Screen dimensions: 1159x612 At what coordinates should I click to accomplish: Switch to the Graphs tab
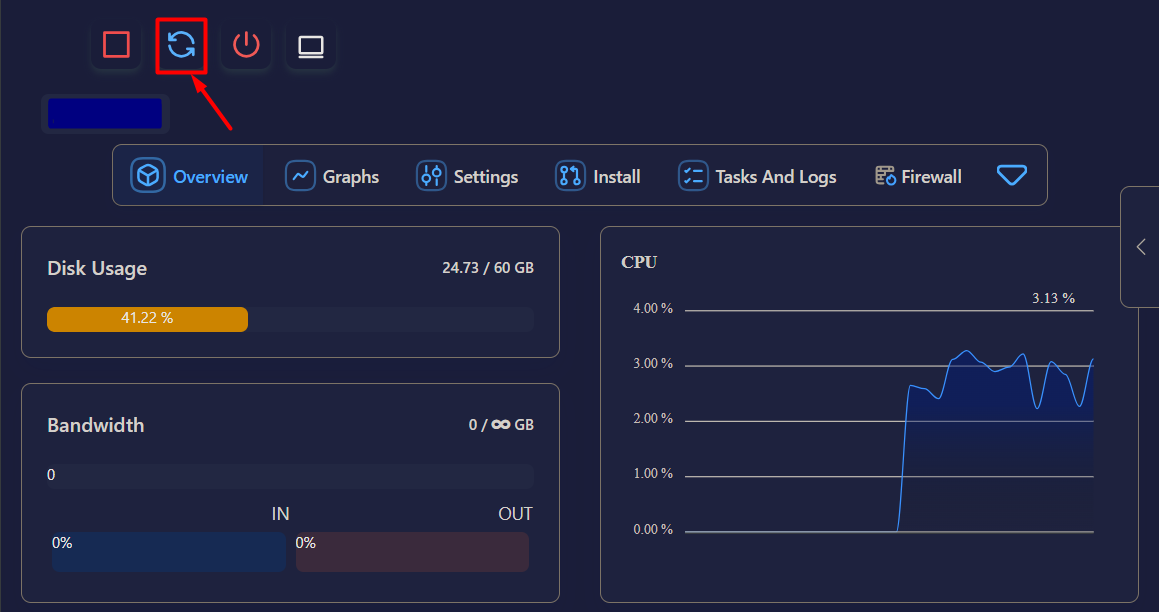coord(332,175)
